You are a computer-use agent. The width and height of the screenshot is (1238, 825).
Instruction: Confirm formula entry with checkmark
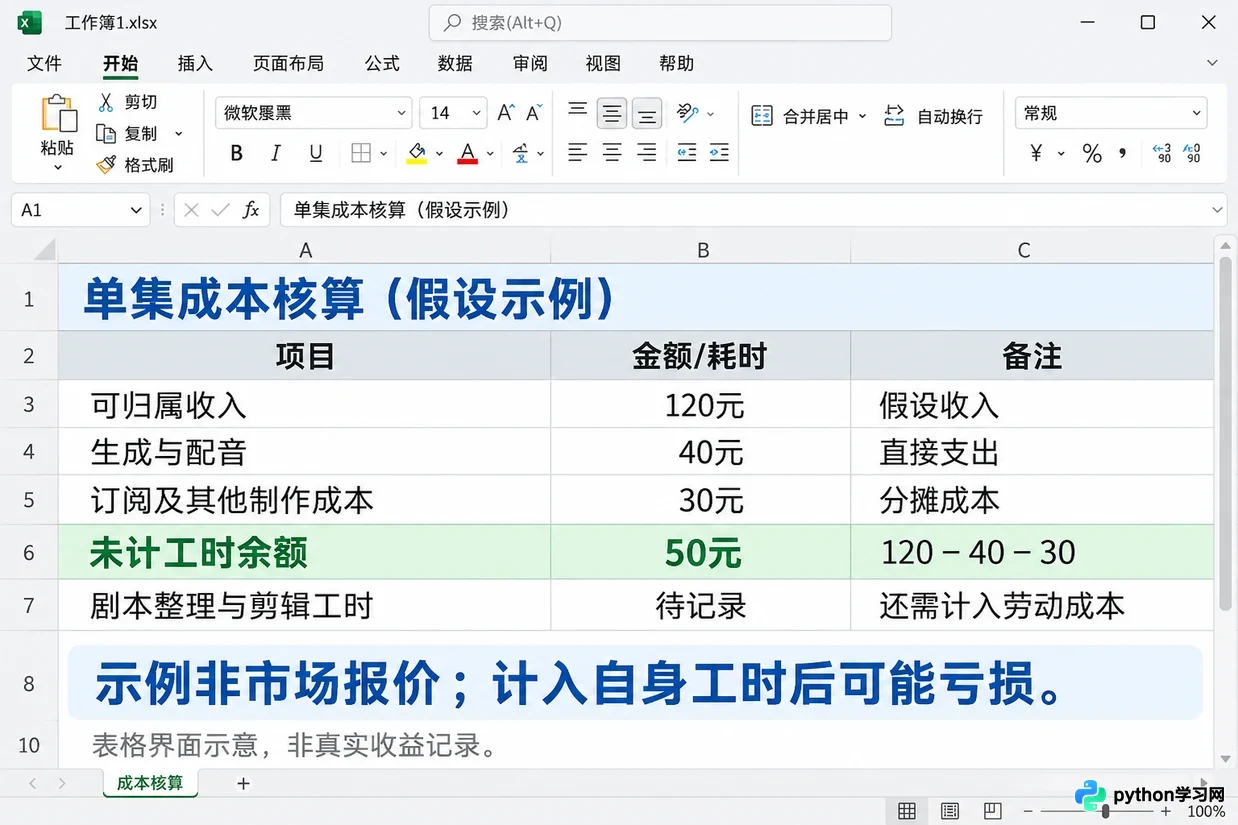[220, 210]
